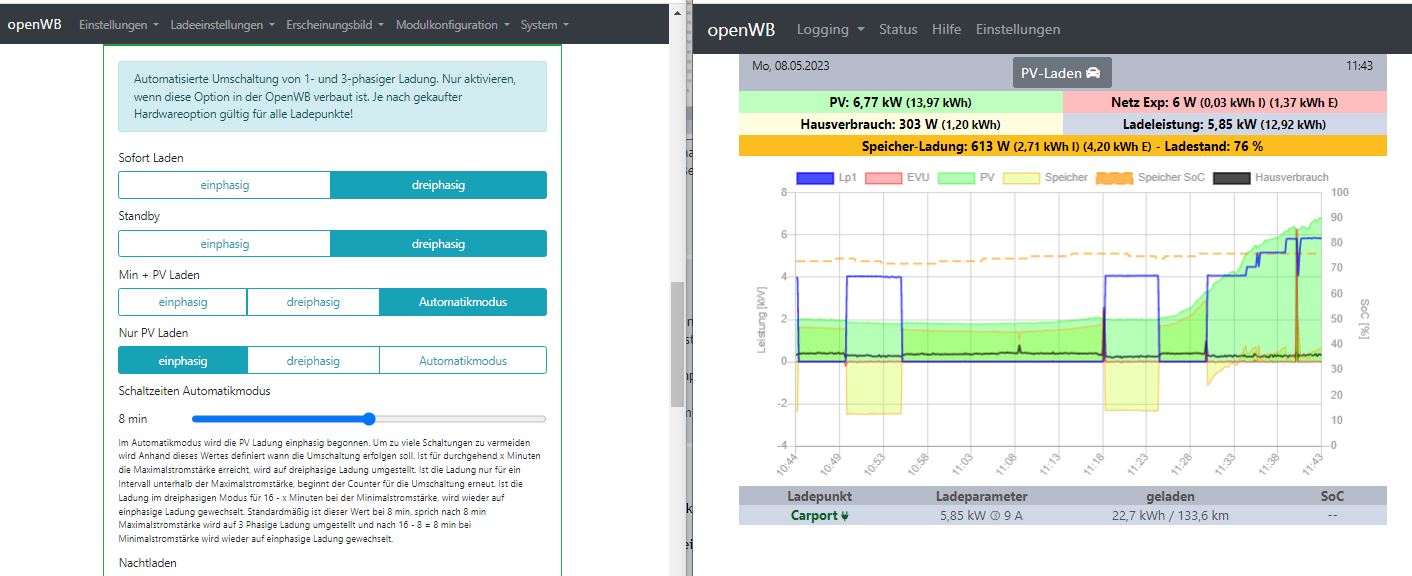Select einphasig for Standby
1412x576 pixels.
224,244
